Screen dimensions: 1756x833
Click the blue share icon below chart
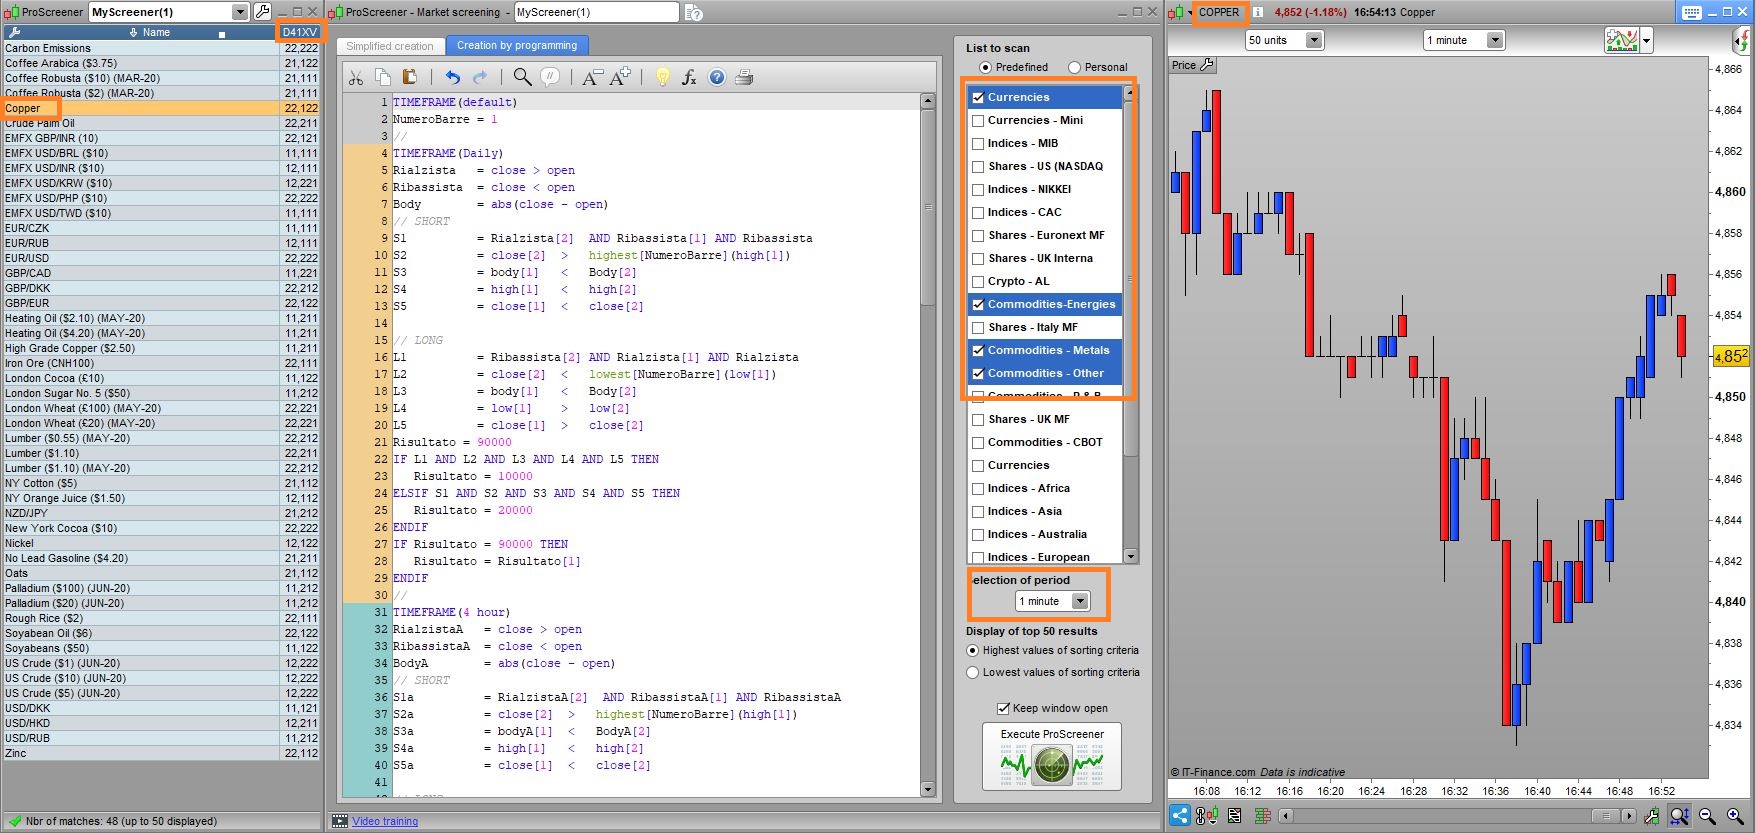pos(1180,816)
